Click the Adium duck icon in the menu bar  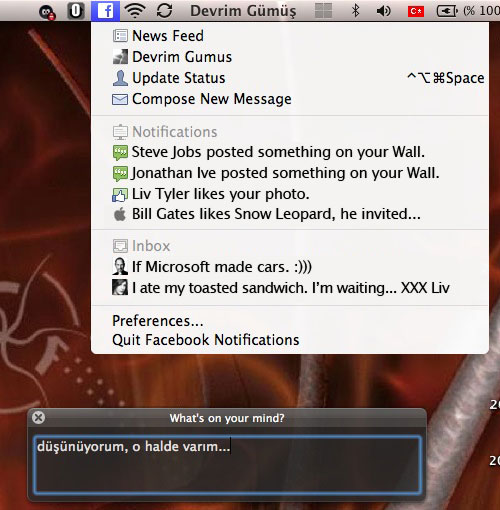[47, 13]
